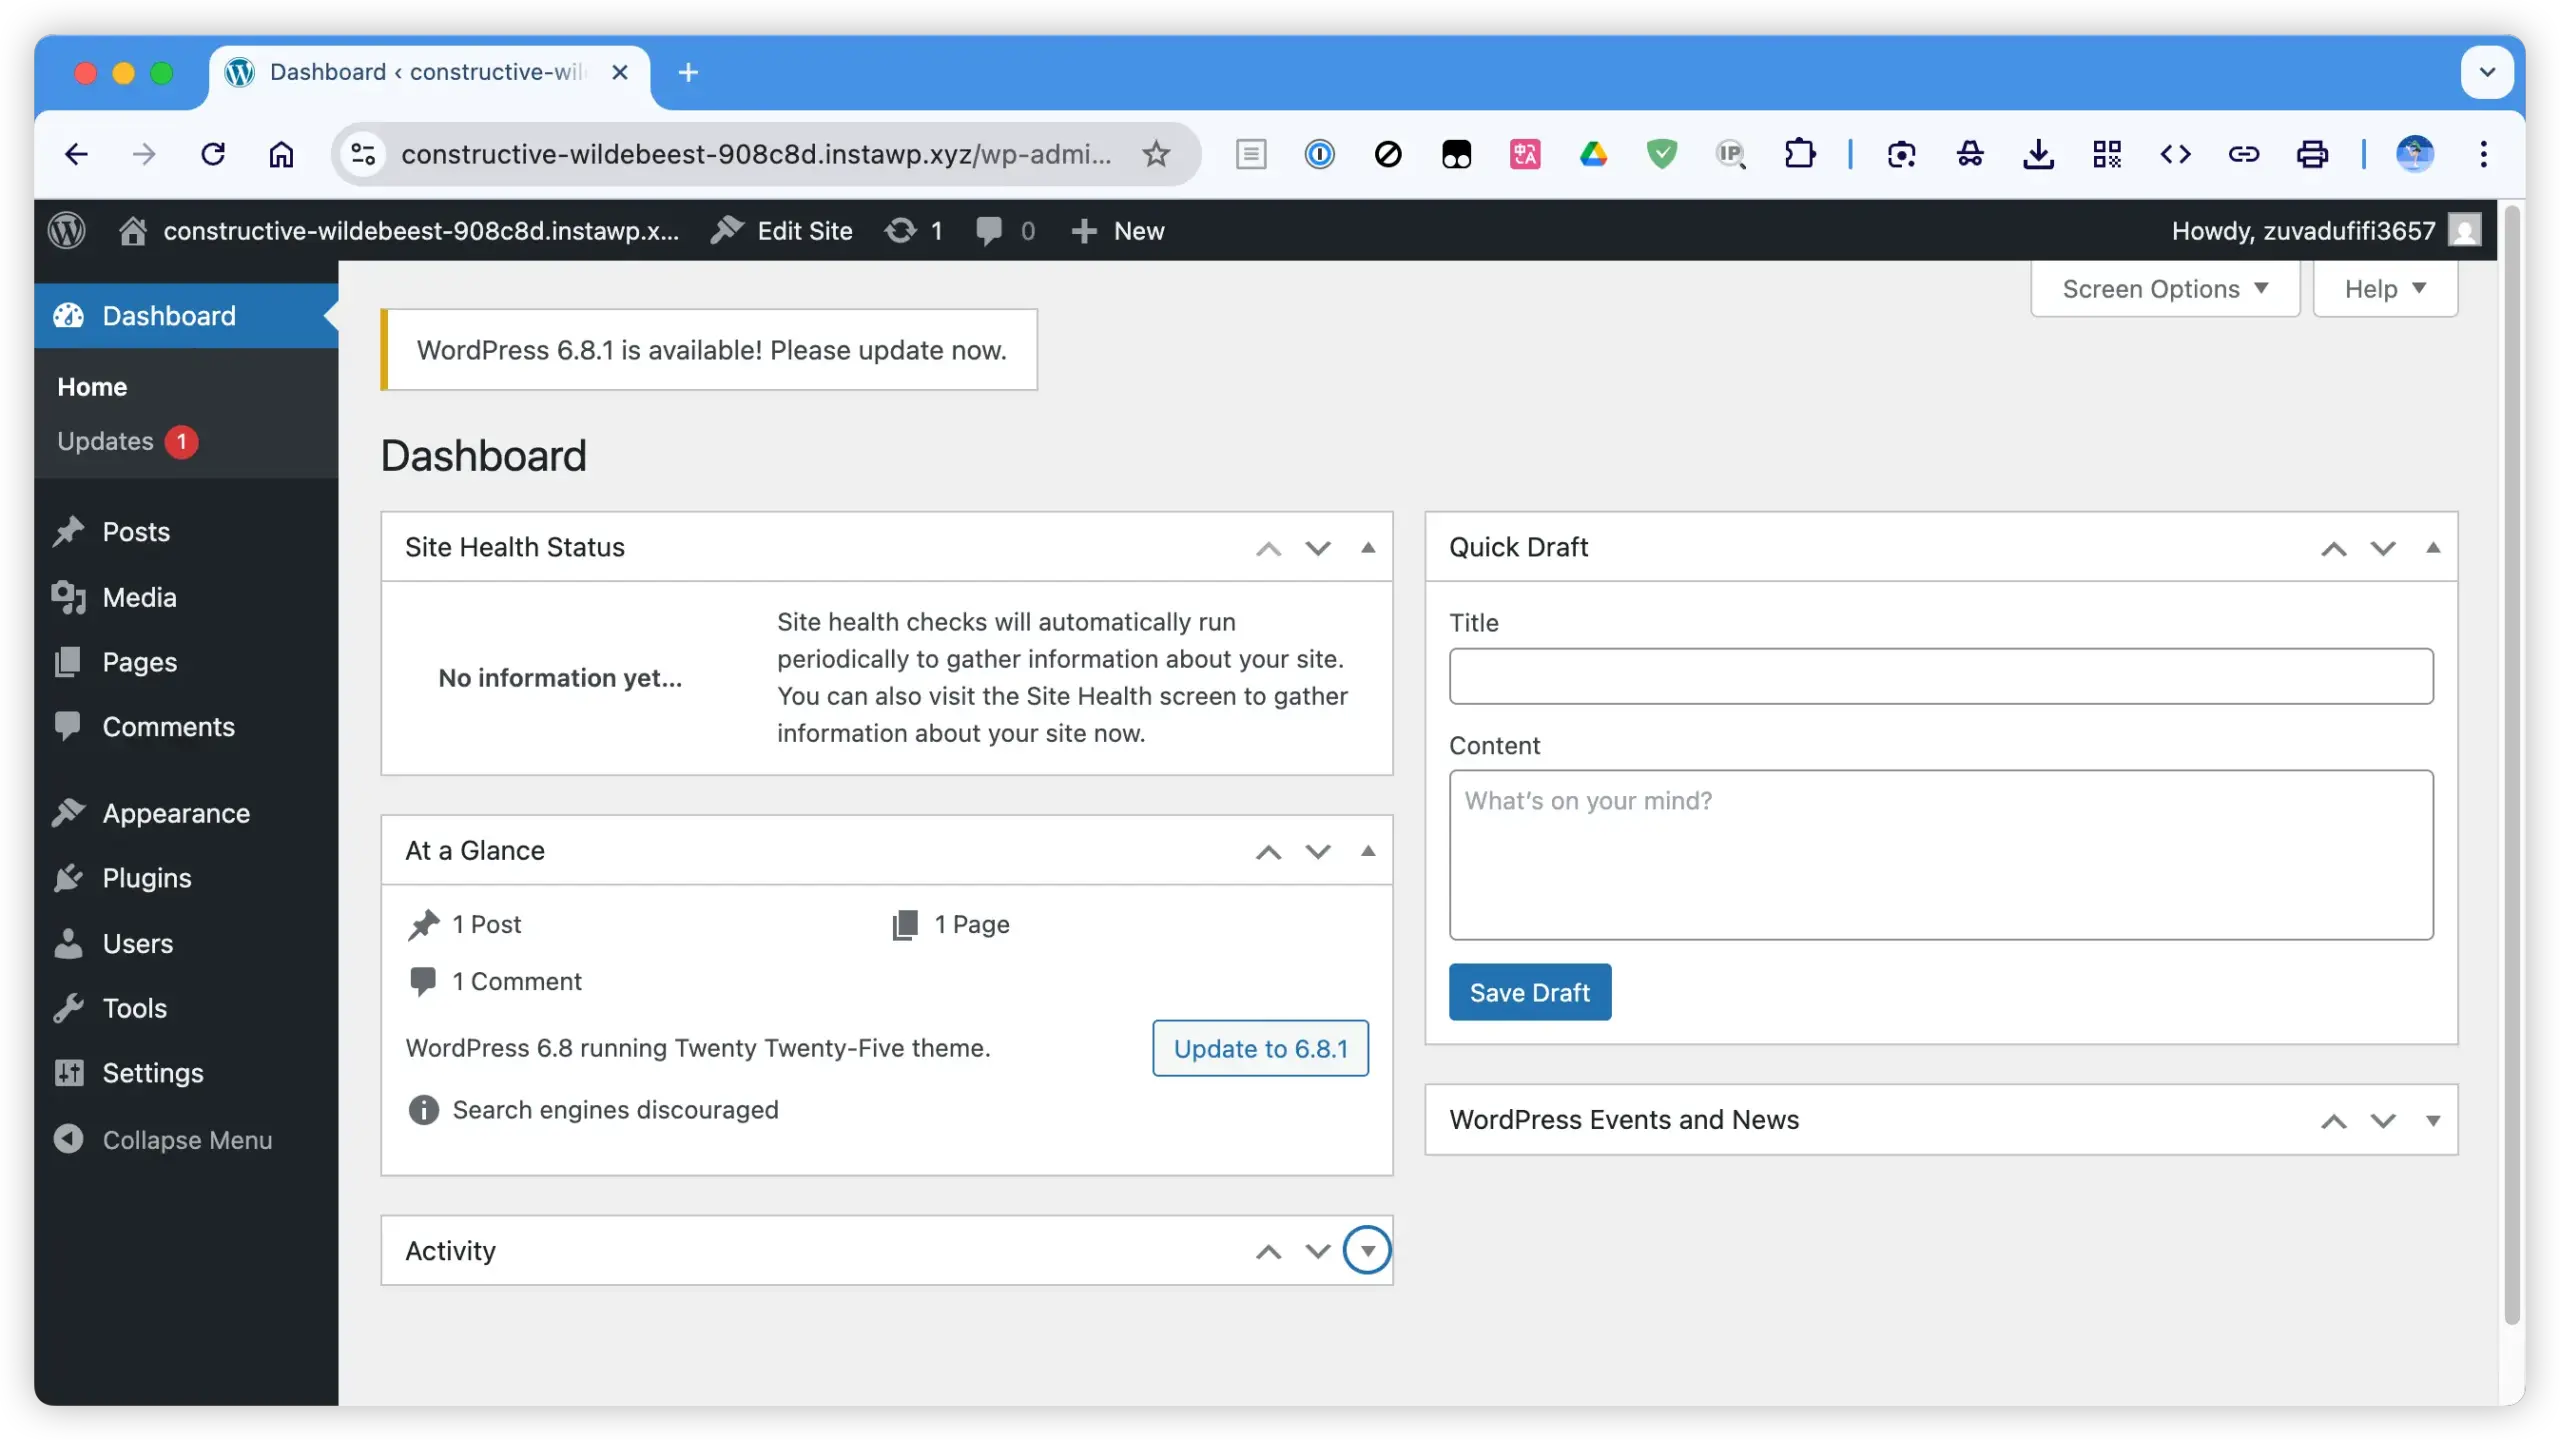Viewport: 2560px width, 1440px height.
Task: Open Chrome three-dot menu
Action: pos(2483,154)
